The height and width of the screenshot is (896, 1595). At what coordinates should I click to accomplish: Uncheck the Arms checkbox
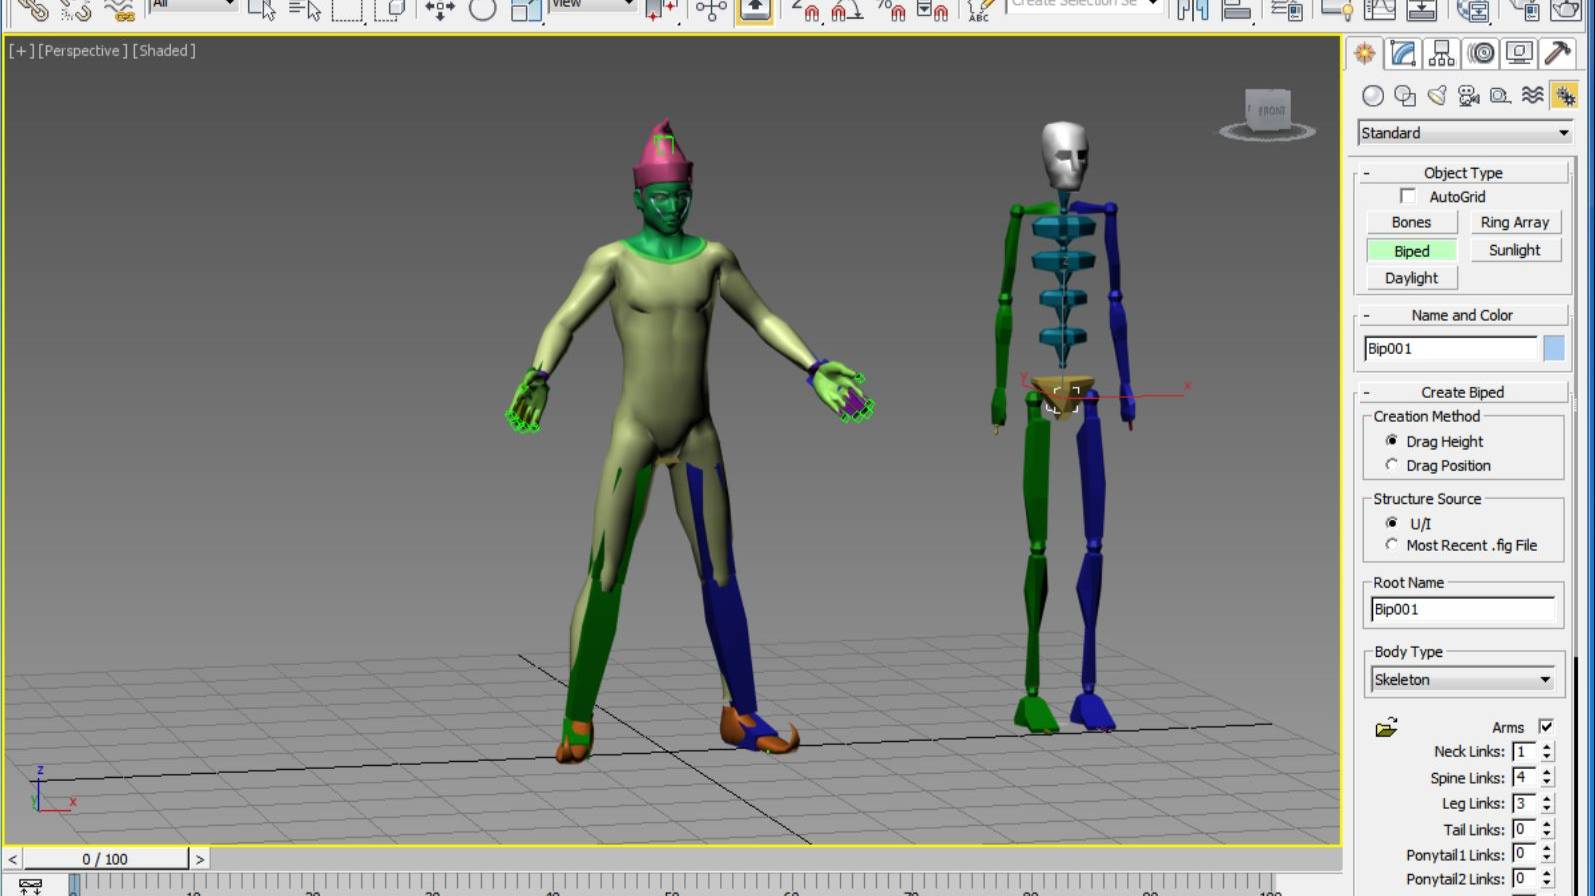click(x=1546, y=727)
